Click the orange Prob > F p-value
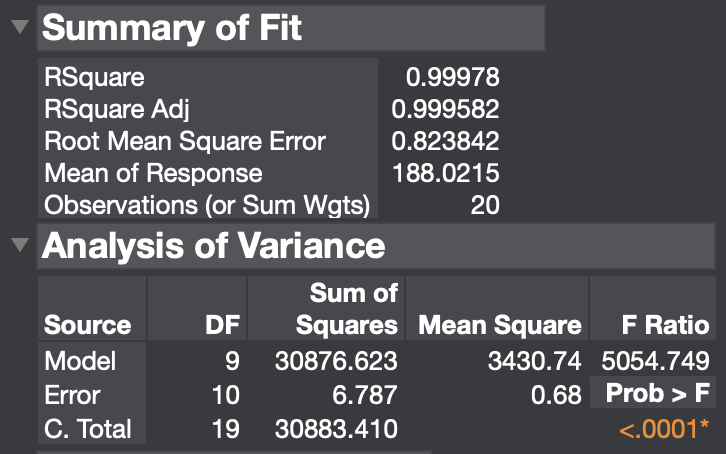 click(x=663, y=429)
